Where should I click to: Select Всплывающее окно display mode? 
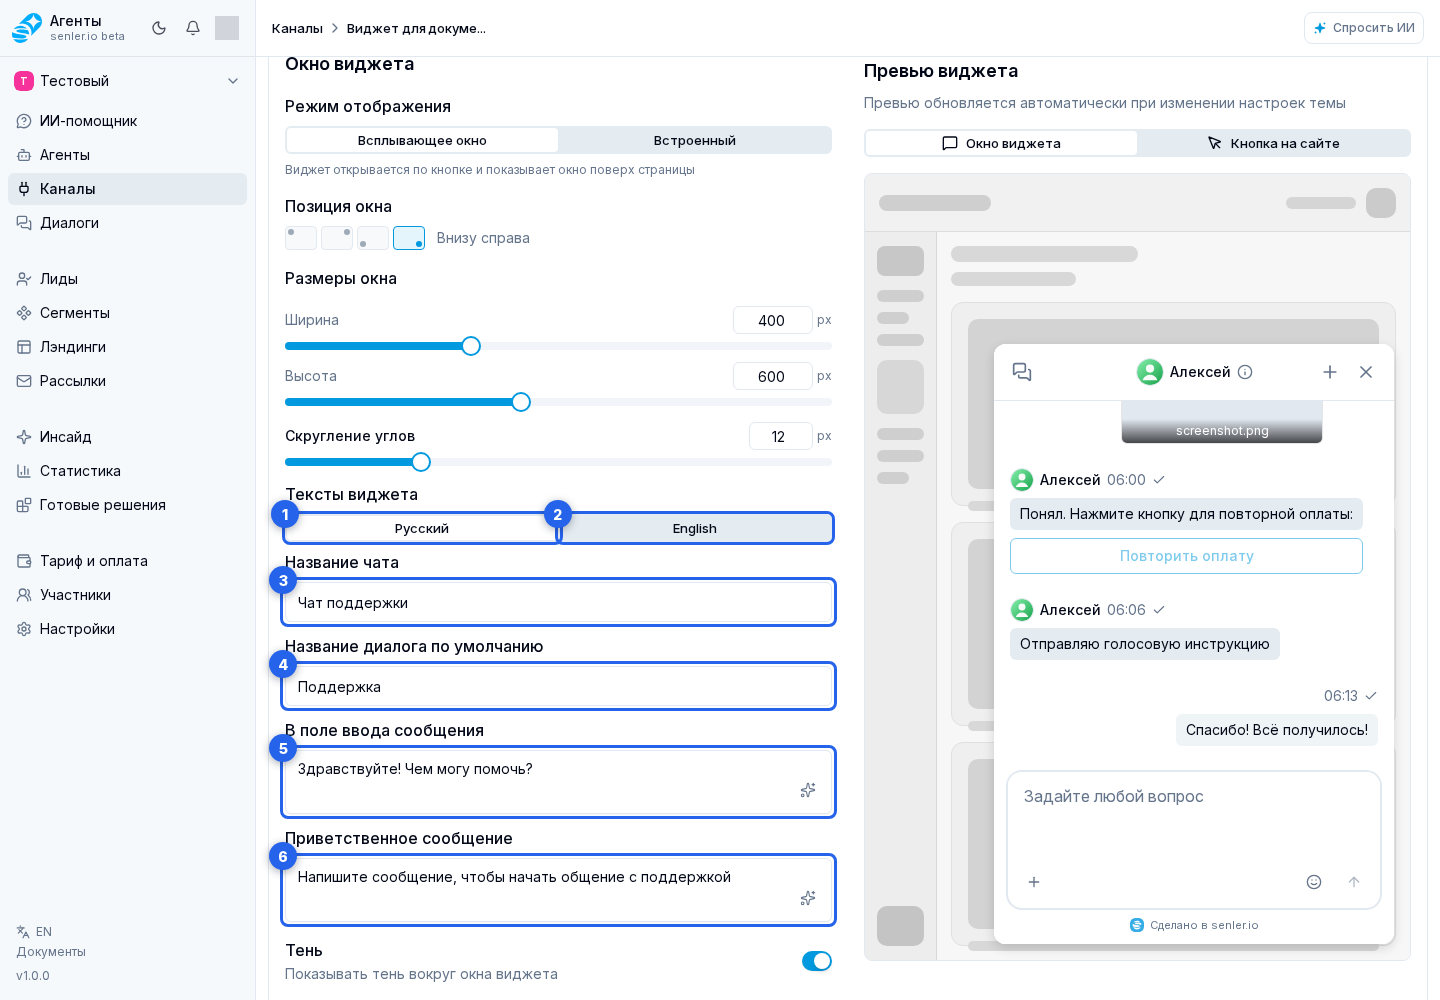click(x=422, y=141)
